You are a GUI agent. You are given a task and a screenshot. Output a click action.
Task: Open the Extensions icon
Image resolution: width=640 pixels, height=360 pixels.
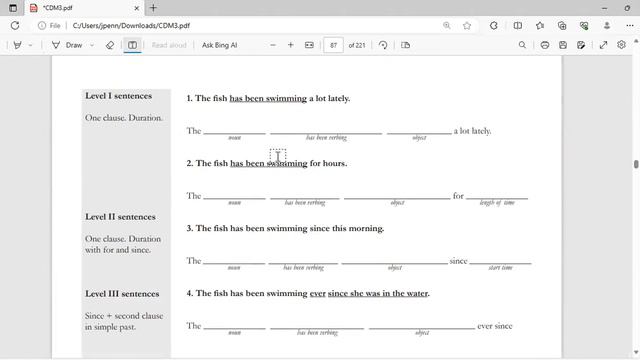click(493, 25)
